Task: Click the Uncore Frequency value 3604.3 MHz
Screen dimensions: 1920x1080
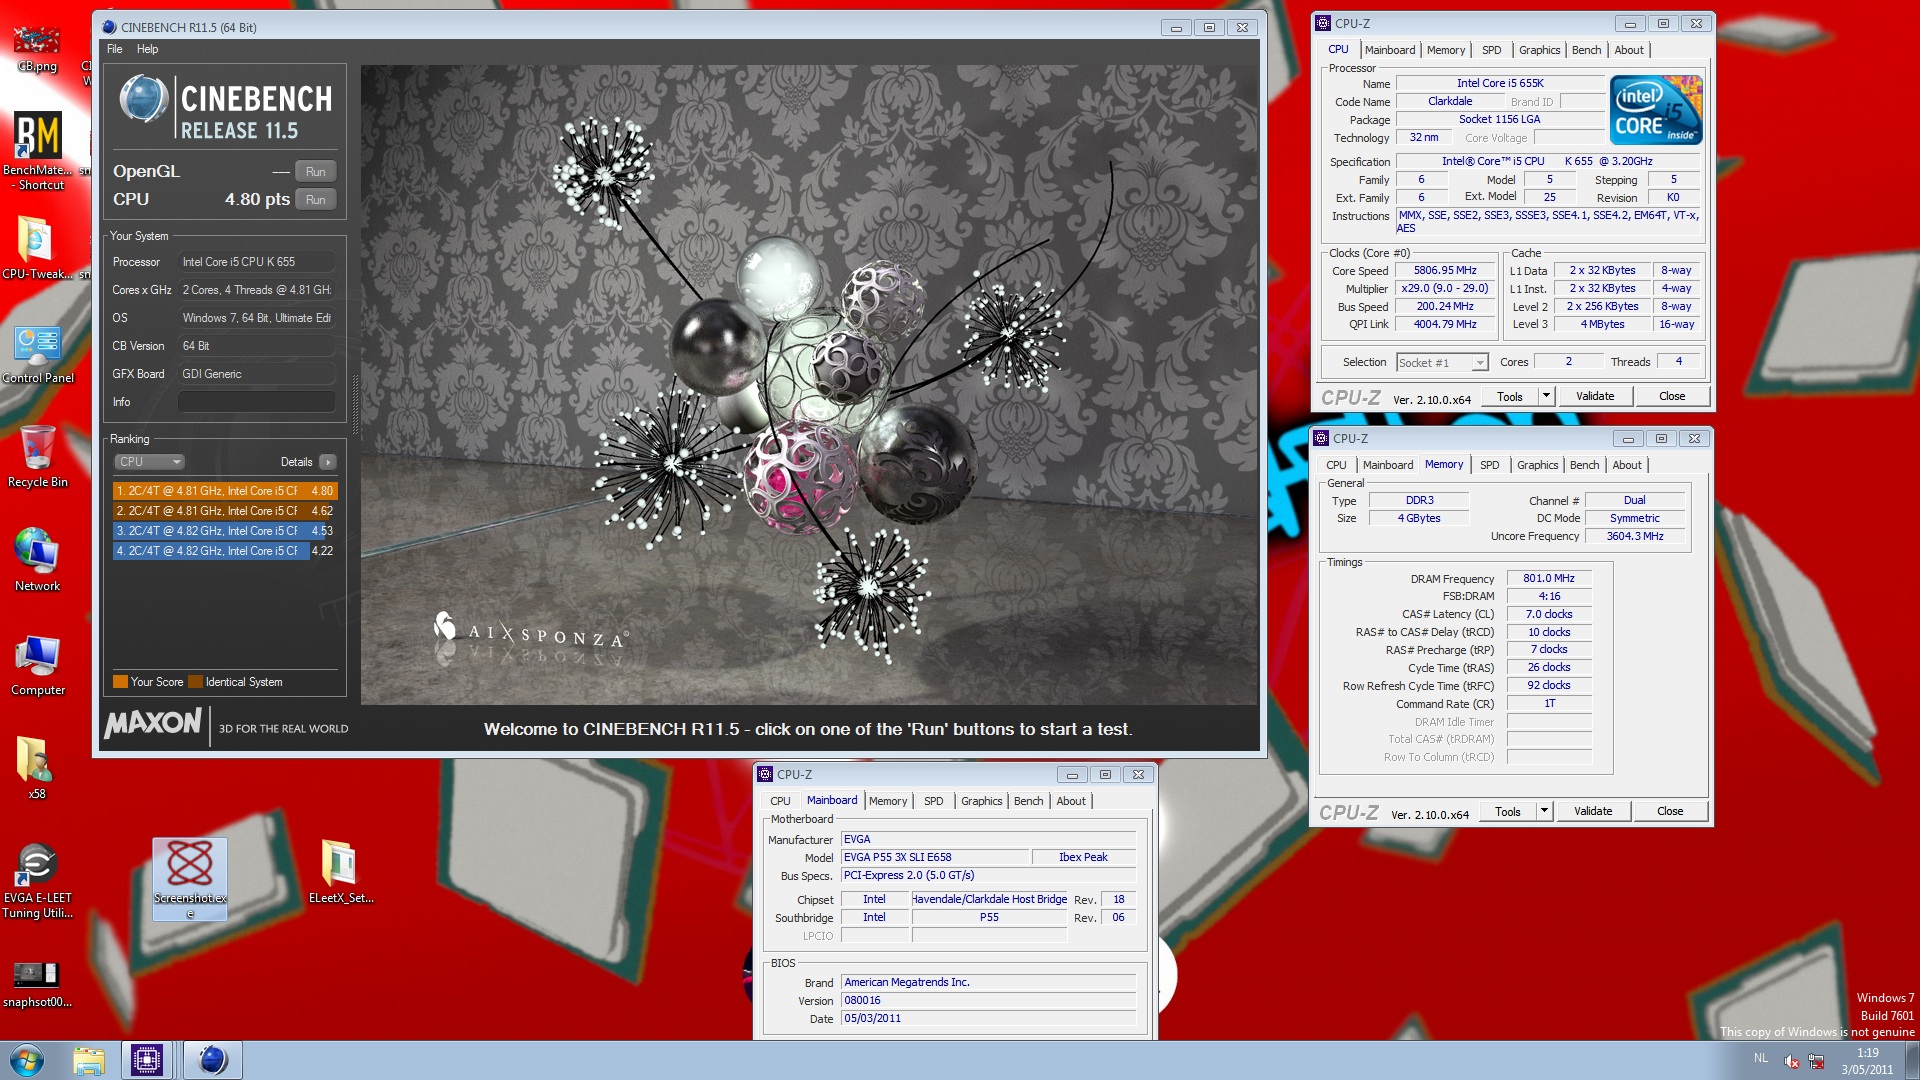Action: (x=1635, y=537)
